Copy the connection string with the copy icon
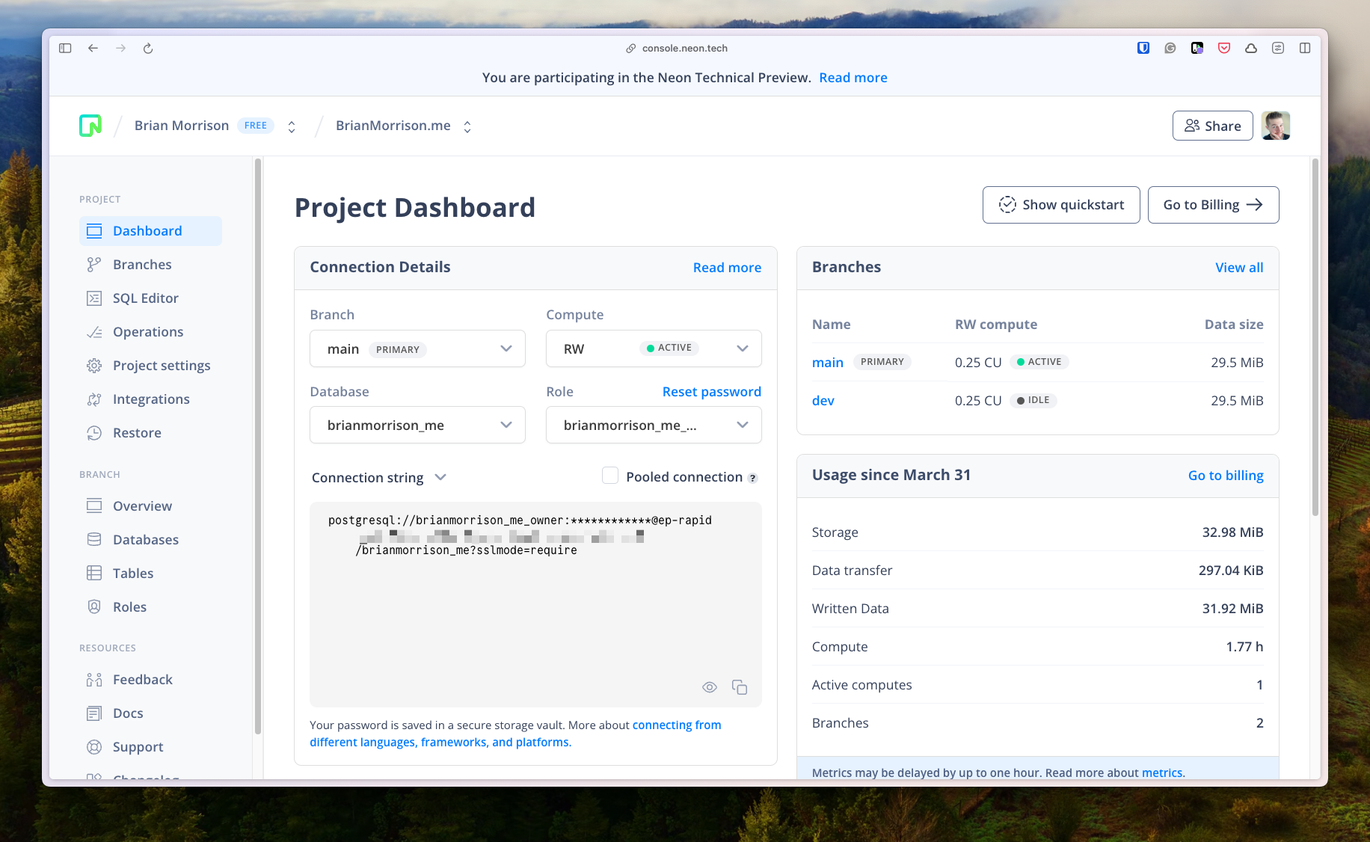 click(x=740, y=687)
